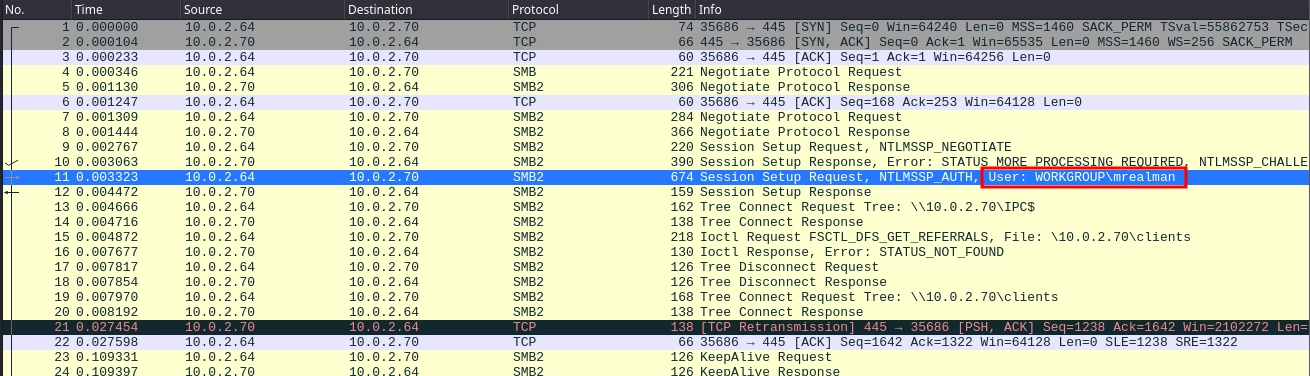Select packet 14 Tree Connect Response
Viewport: 1310px width, 376px height.
(x=655, y=222)
